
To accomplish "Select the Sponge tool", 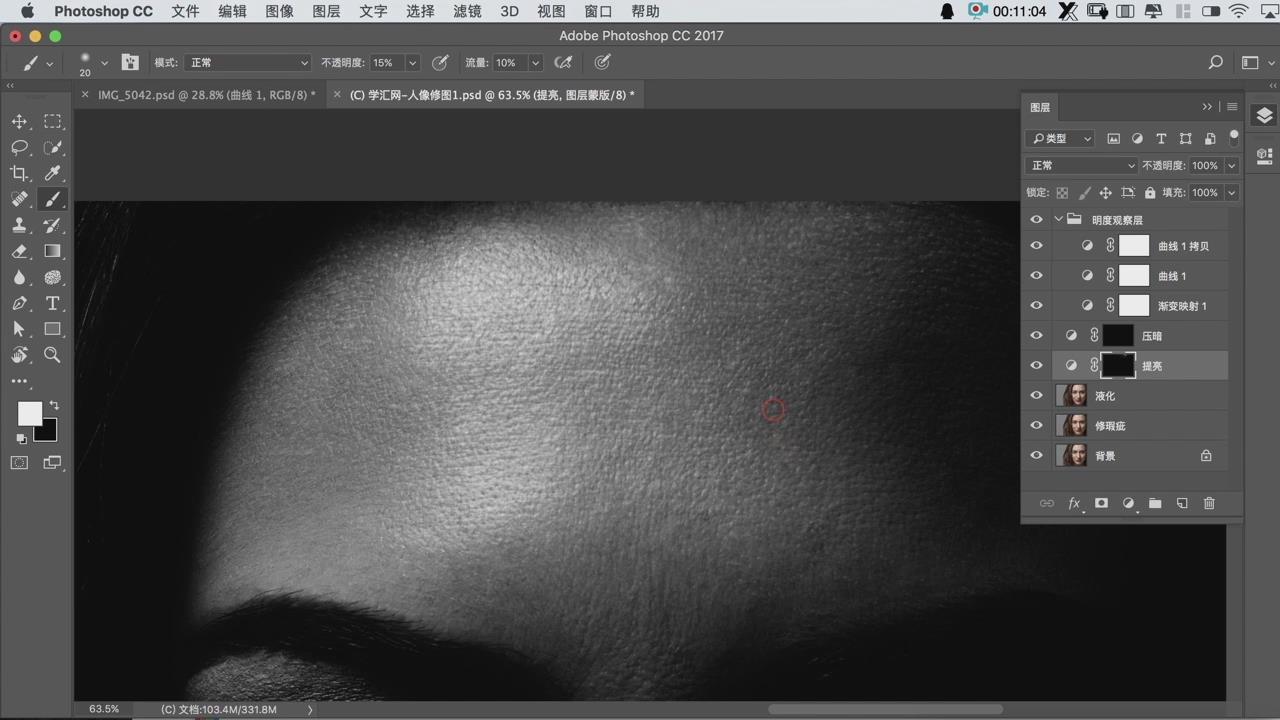I will (52, 277).
